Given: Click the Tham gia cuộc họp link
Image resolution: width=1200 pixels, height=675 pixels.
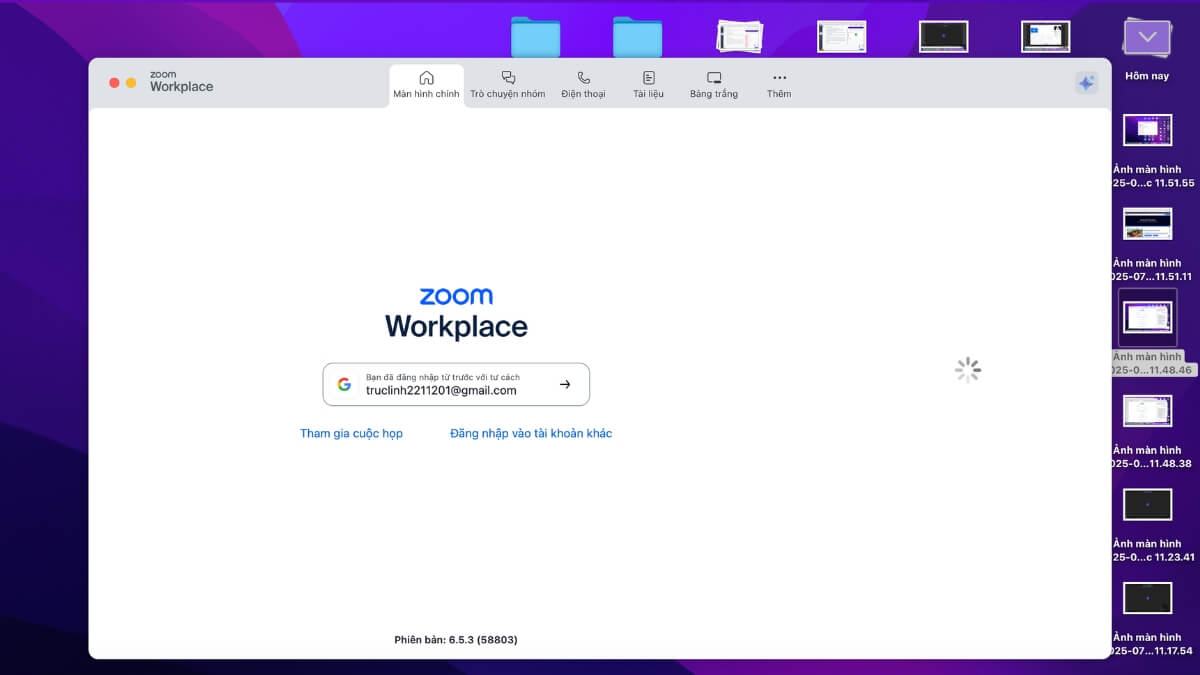Looking at the screenshot, I should [351, 433].
